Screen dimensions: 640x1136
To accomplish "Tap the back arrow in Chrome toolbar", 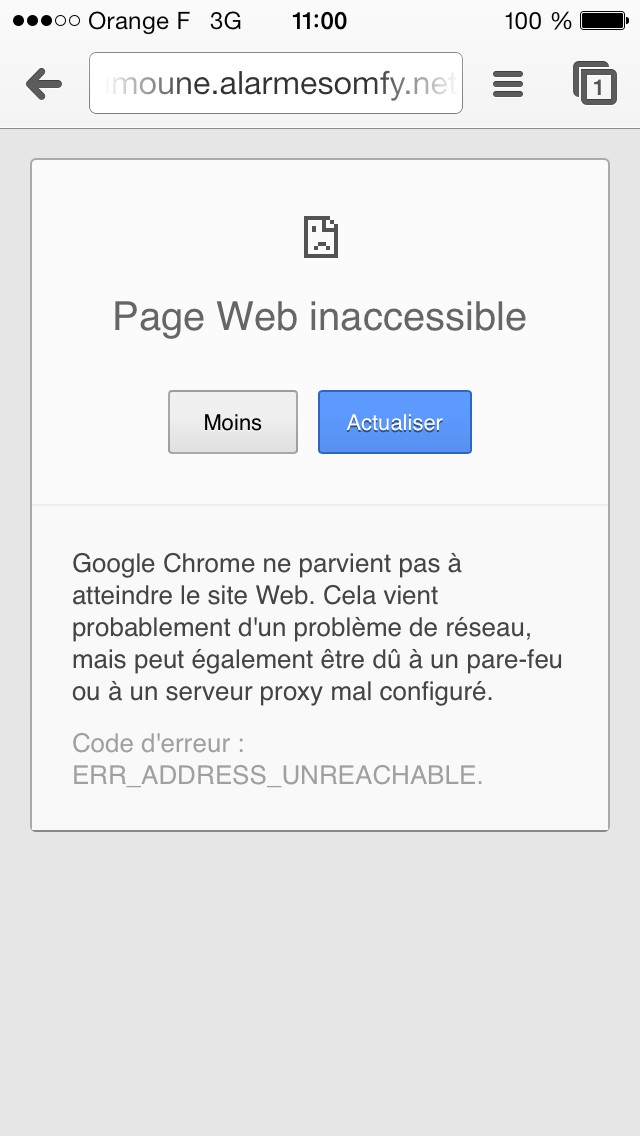I will tap(43, 85).
